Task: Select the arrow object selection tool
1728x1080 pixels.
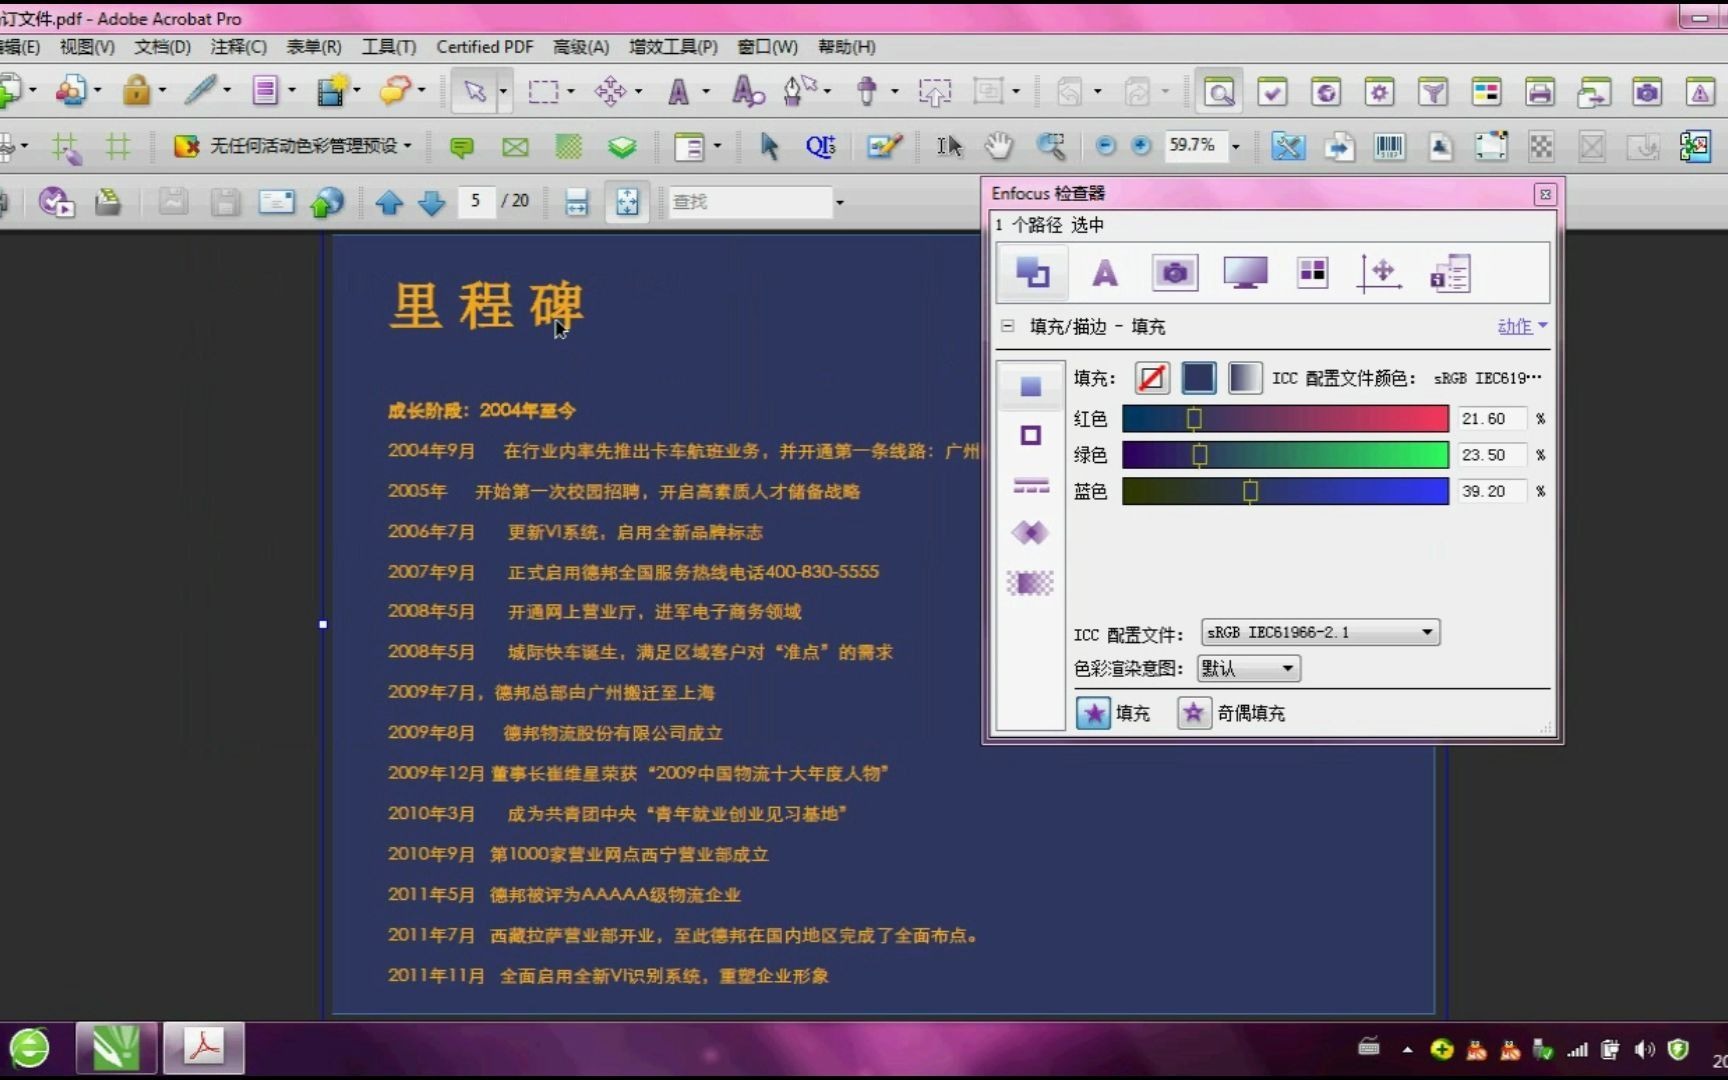Action: pyautogui.click(x=474, y=91)
